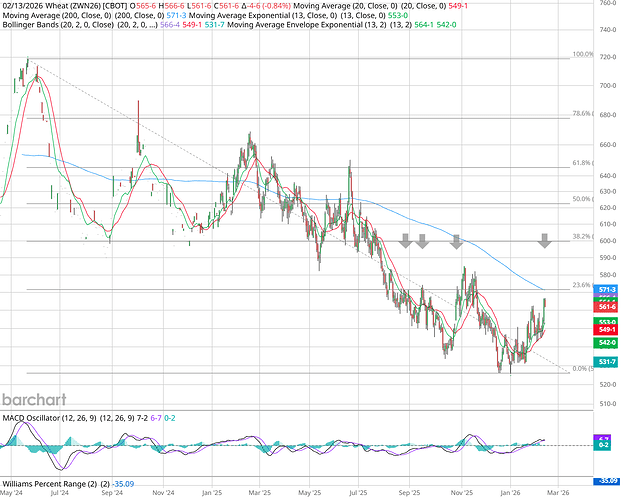The width and height of the screenshot is (623, 500).
Task: Click the second gray down-arrow from the left
Action: pyautogui.click(x=422, y=240)
